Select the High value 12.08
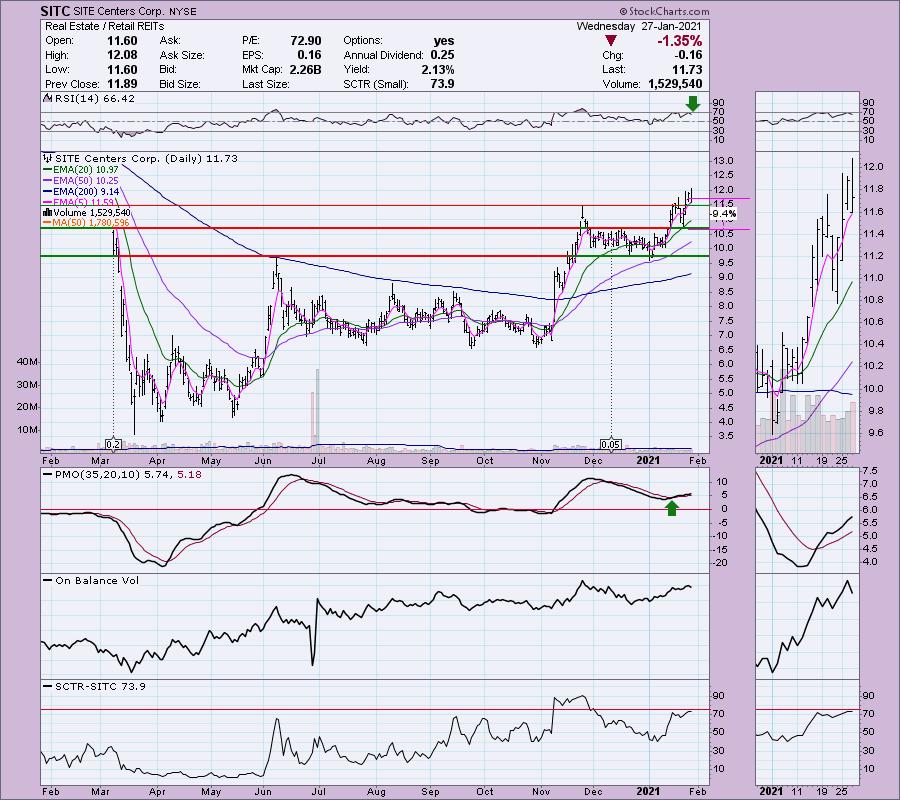 pos(122,55)
